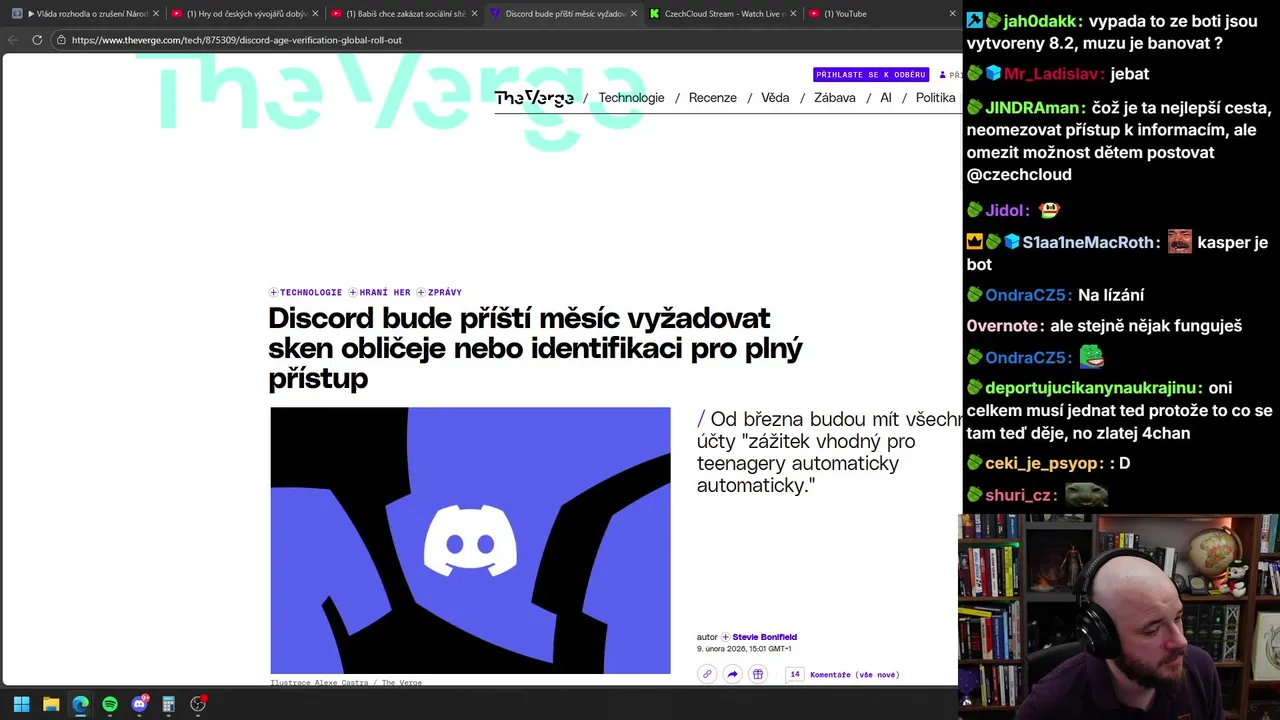1280x720 pixels.
Task: Open the HRANÍ HER category tag link
Action: coord(385,292)
